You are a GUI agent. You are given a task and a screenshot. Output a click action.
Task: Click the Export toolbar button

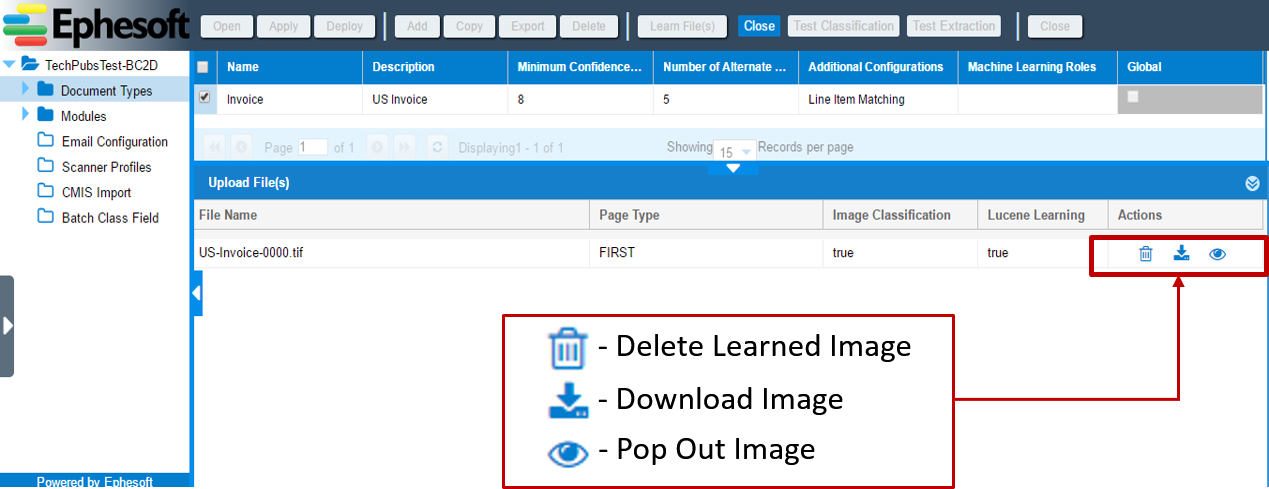coord(527,26)
